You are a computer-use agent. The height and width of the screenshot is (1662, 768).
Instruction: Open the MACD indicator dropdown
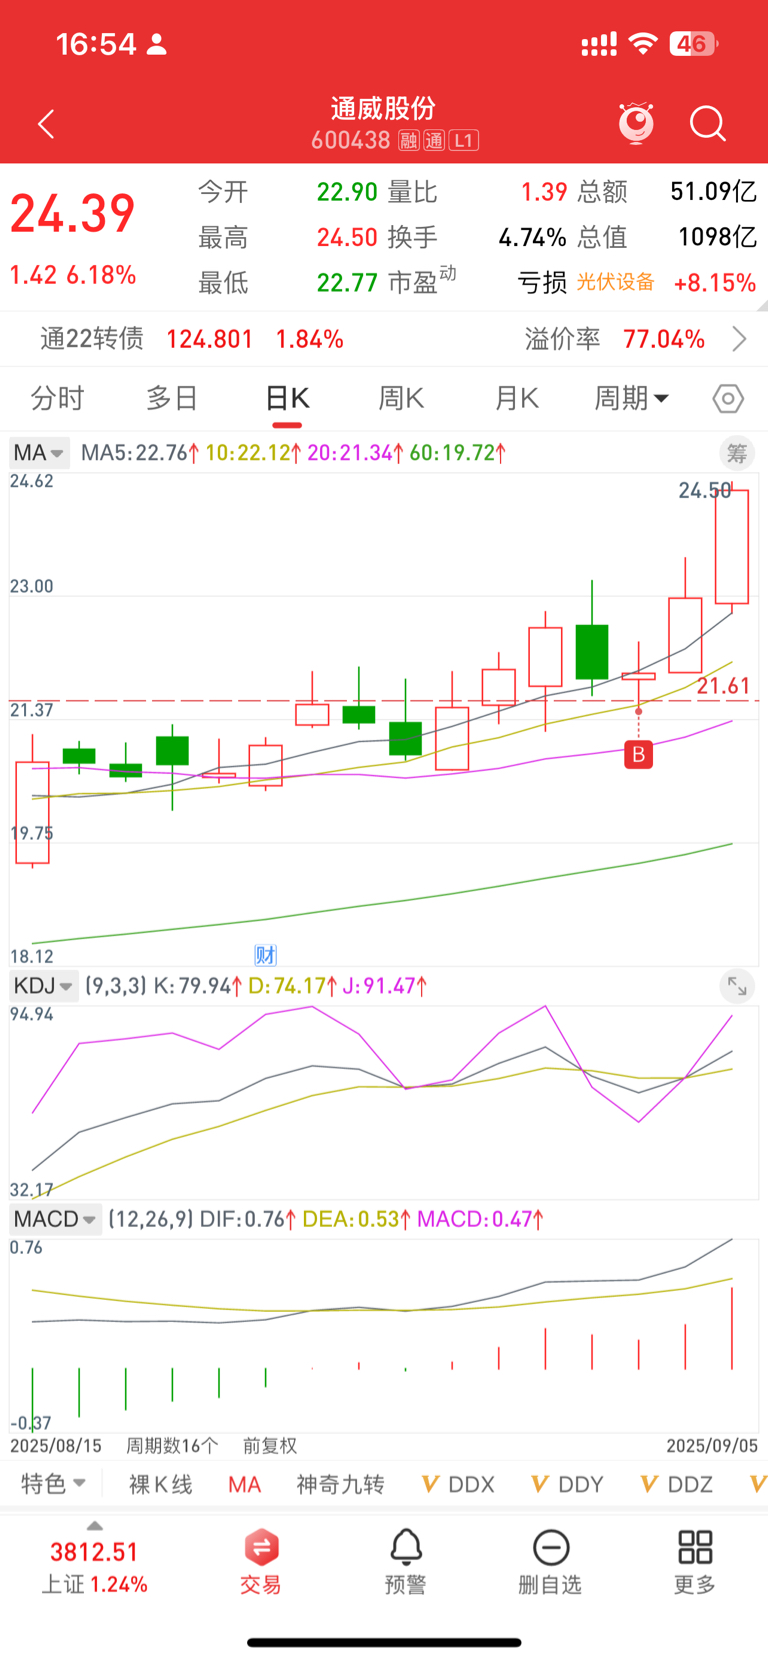56,1219
